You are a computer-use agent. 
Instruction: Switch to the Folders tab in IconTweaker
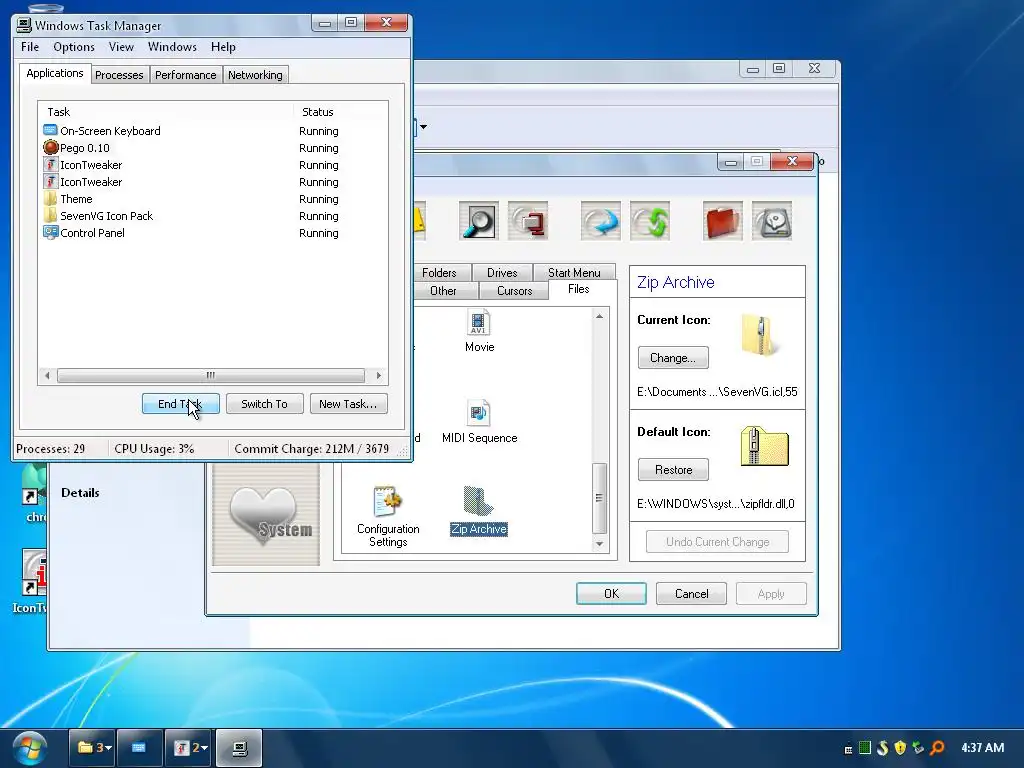[x=439, y=272]
